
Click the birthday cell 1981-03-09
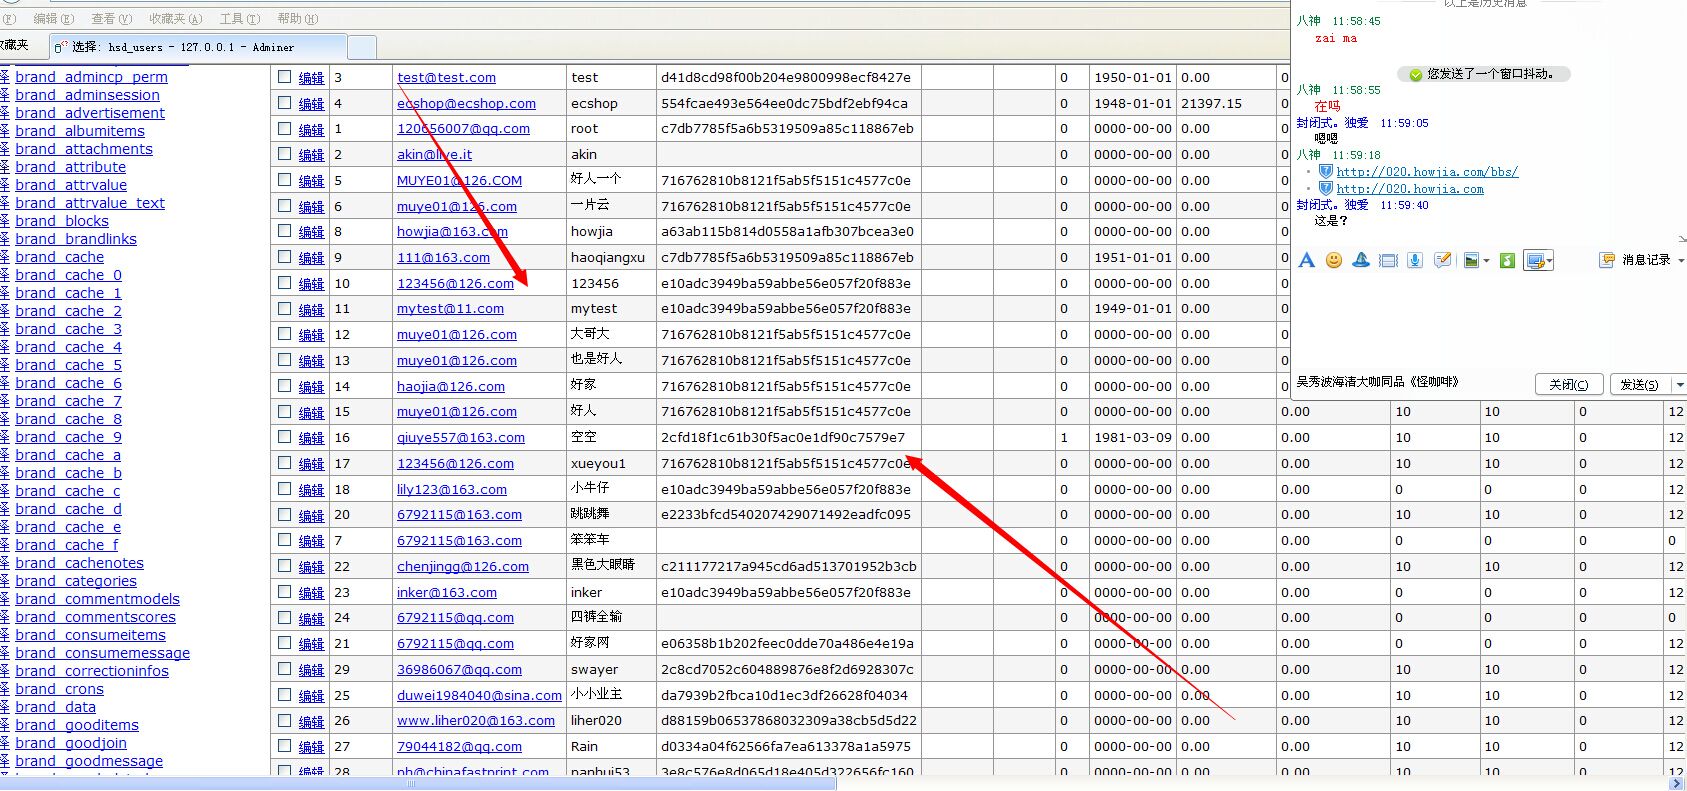click(x=1132, y=437)
